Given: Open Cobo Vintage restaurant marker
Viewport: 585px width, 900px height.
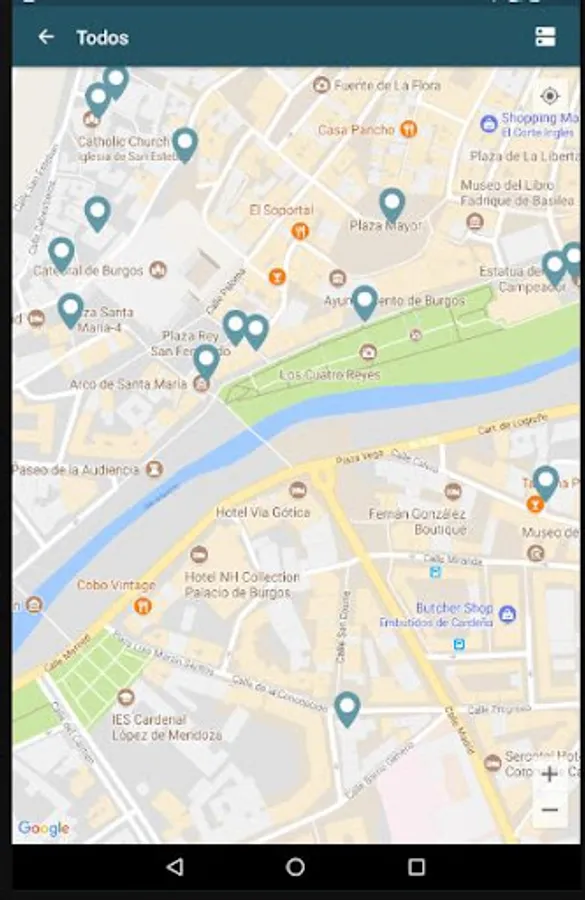Looking at the screenshot, I should pos(142,606).
